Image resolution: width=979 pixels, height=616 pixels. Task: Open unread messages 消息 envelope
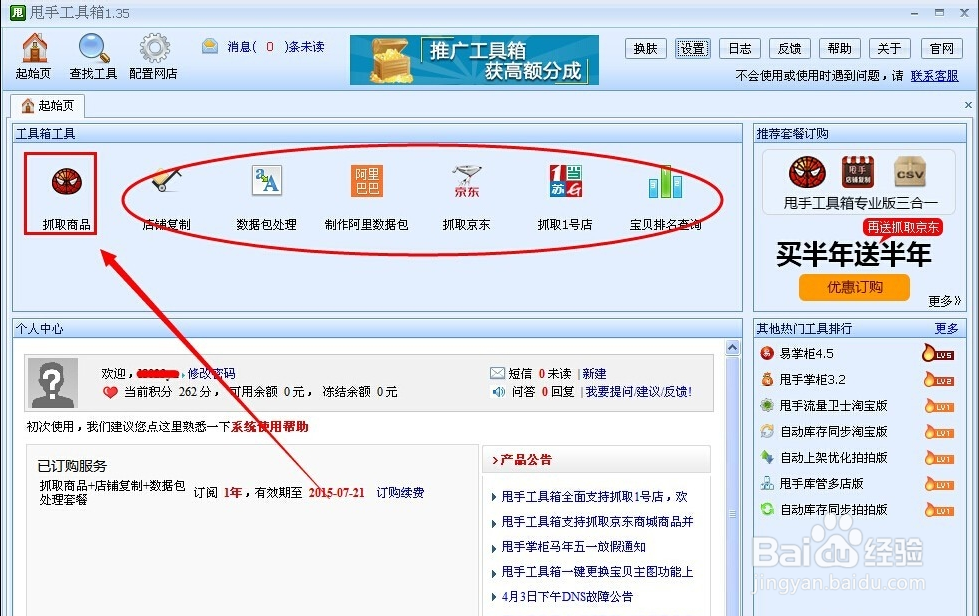coord(210,46)
